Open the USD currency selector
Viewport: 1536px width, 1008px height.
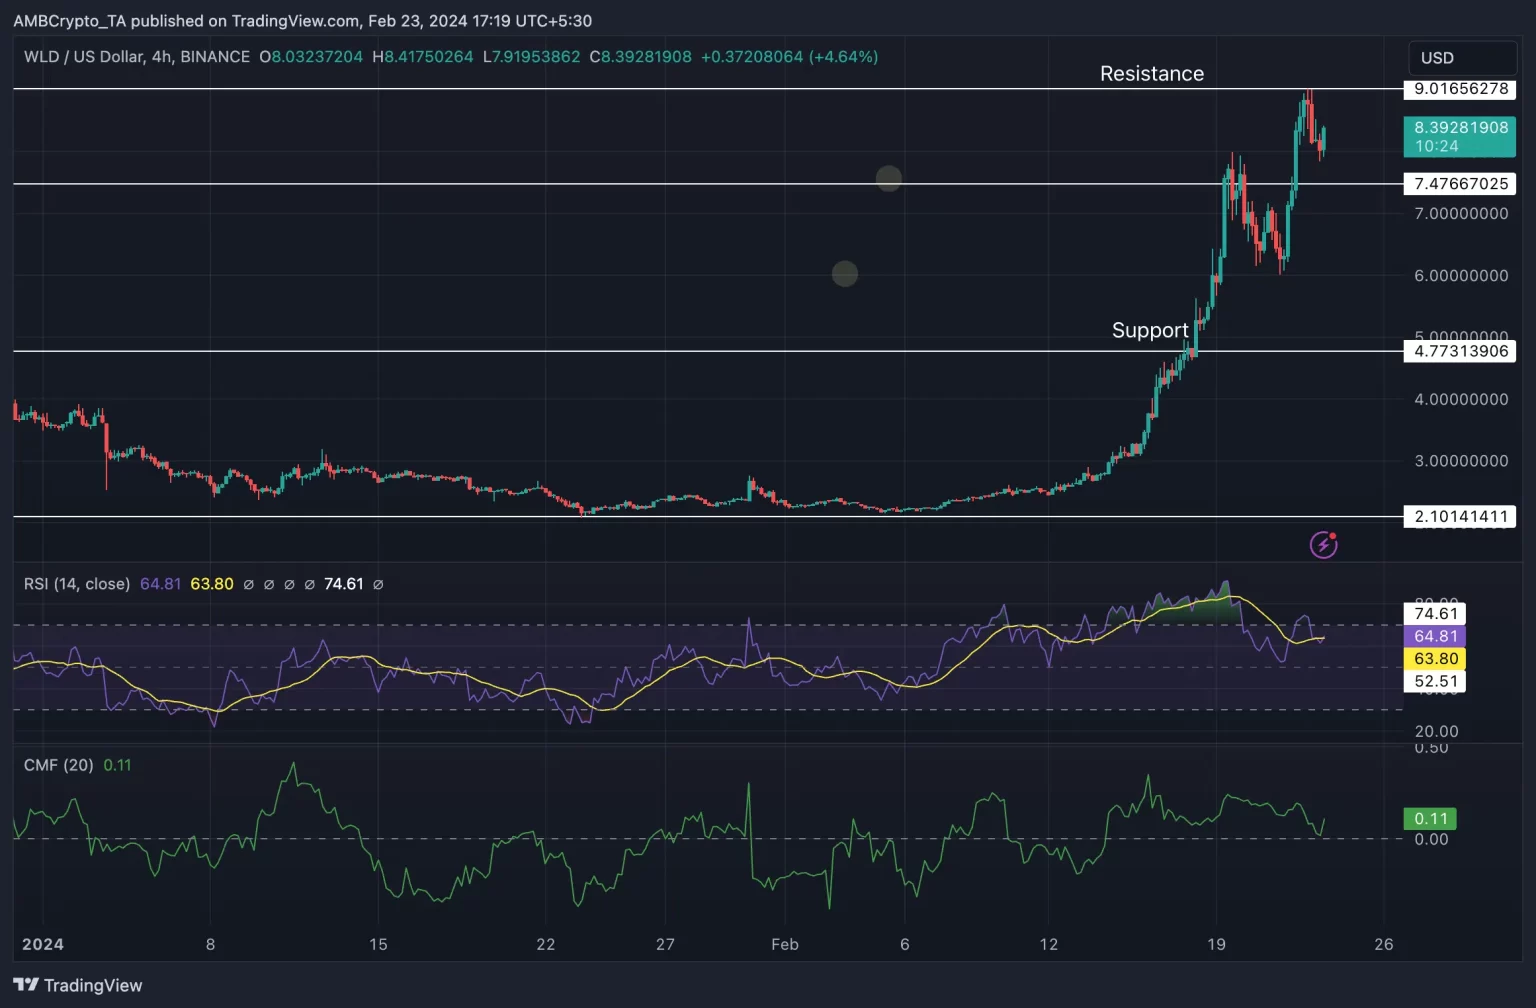coord(1460,58)
